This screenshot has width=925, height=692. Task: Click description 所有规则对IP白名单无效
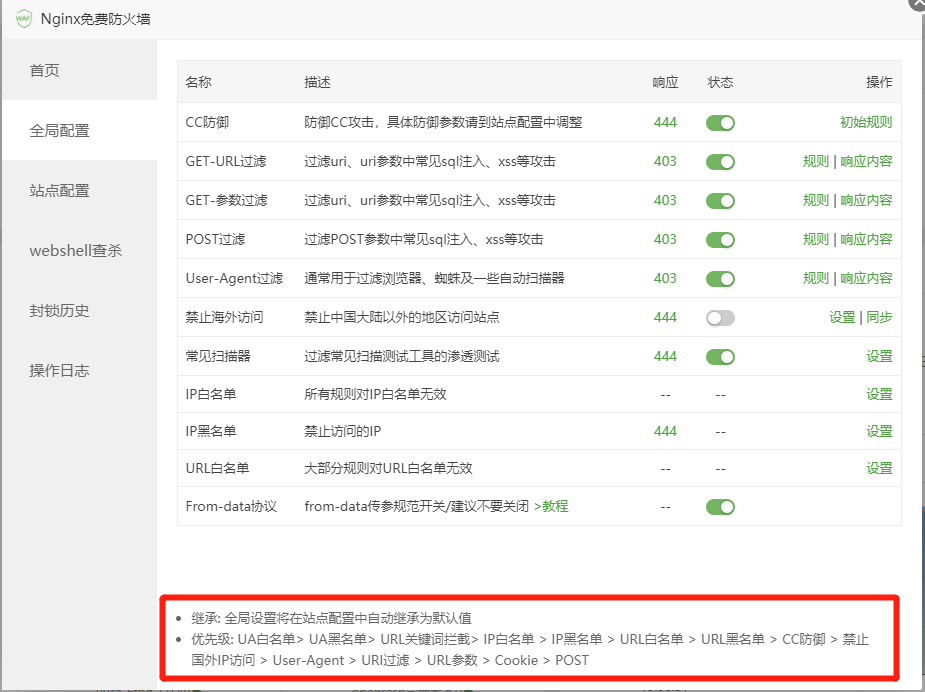(375, 393)
